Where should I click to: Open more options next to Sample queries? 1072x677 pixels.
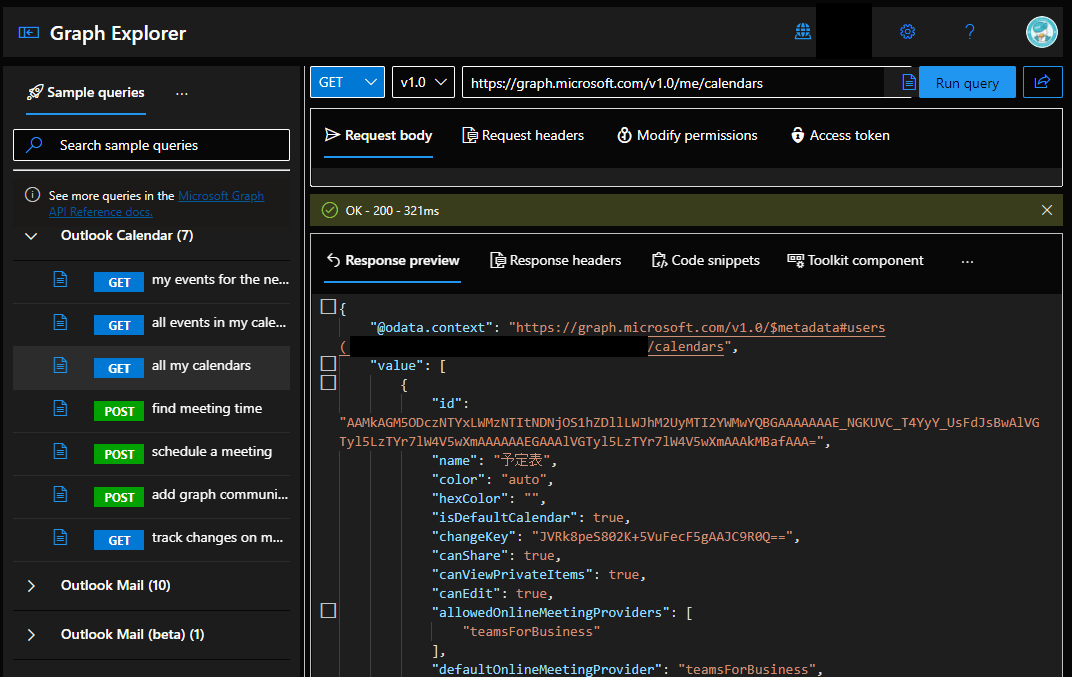181,93
